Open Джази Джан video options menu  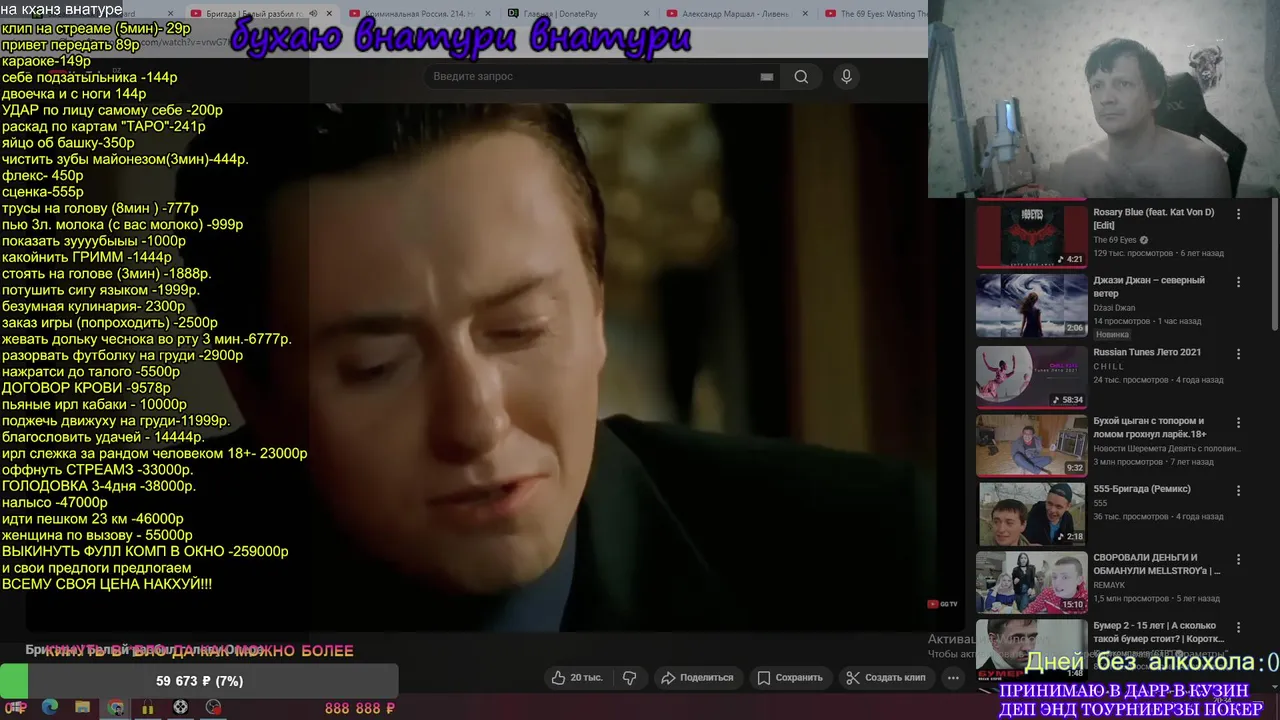(1238, 283)
